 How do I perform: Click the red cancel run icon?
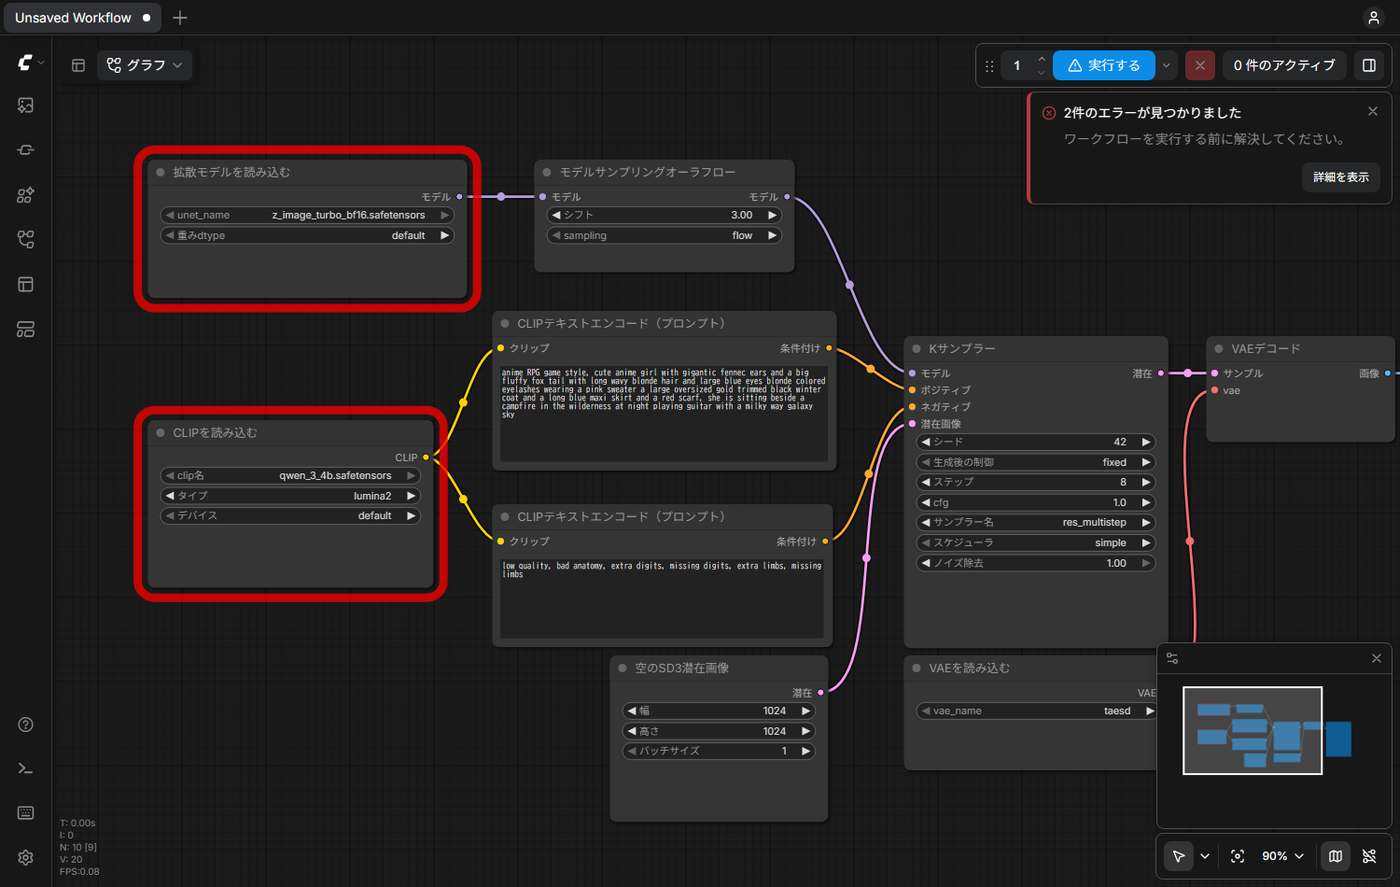pos(1200,65)
